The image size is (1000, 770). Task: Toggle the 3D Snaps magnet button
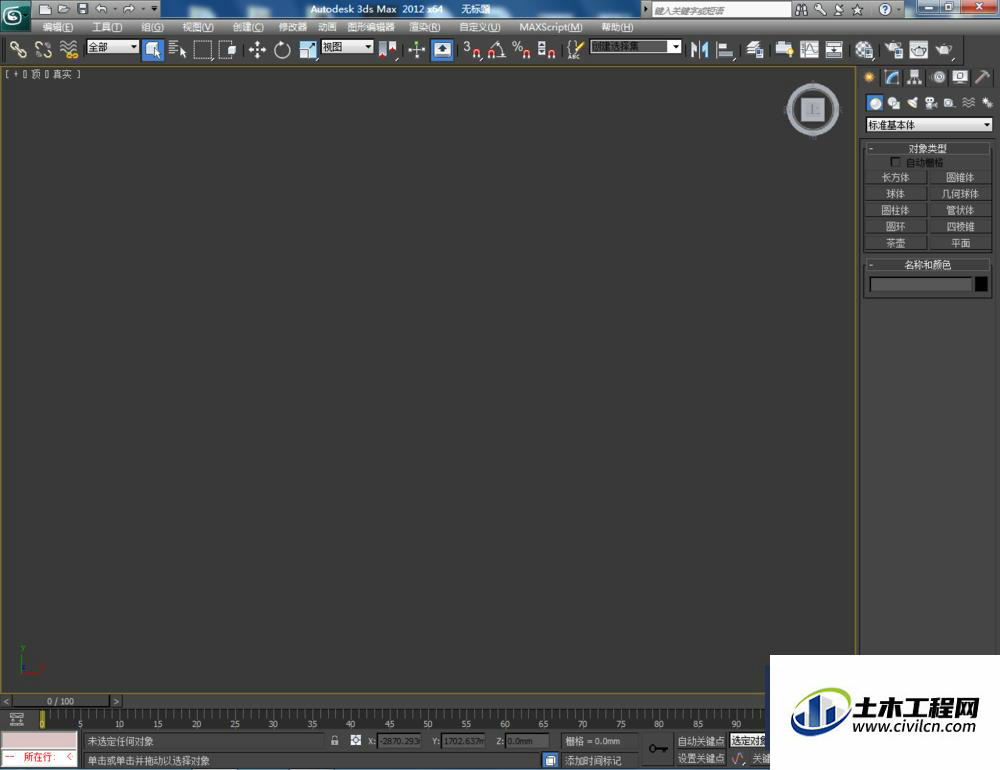point(472,50)
